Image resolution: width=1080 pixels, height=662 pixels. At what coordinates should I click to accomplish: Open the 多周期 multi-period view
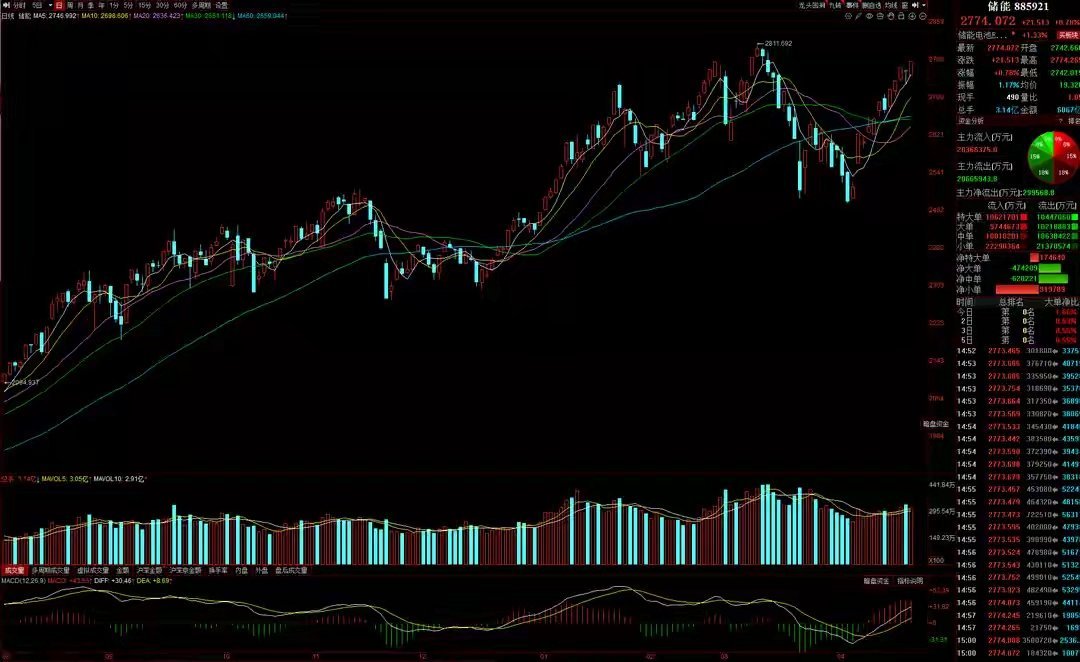pyautogui.click(x=201, y=5)
